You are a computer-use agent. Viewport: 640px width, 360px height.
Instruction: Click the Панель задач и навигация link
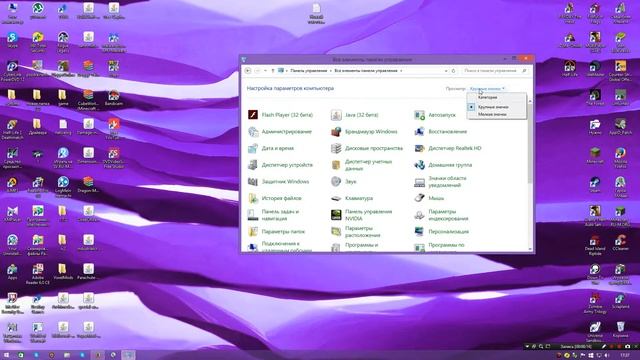pos(280,215)
